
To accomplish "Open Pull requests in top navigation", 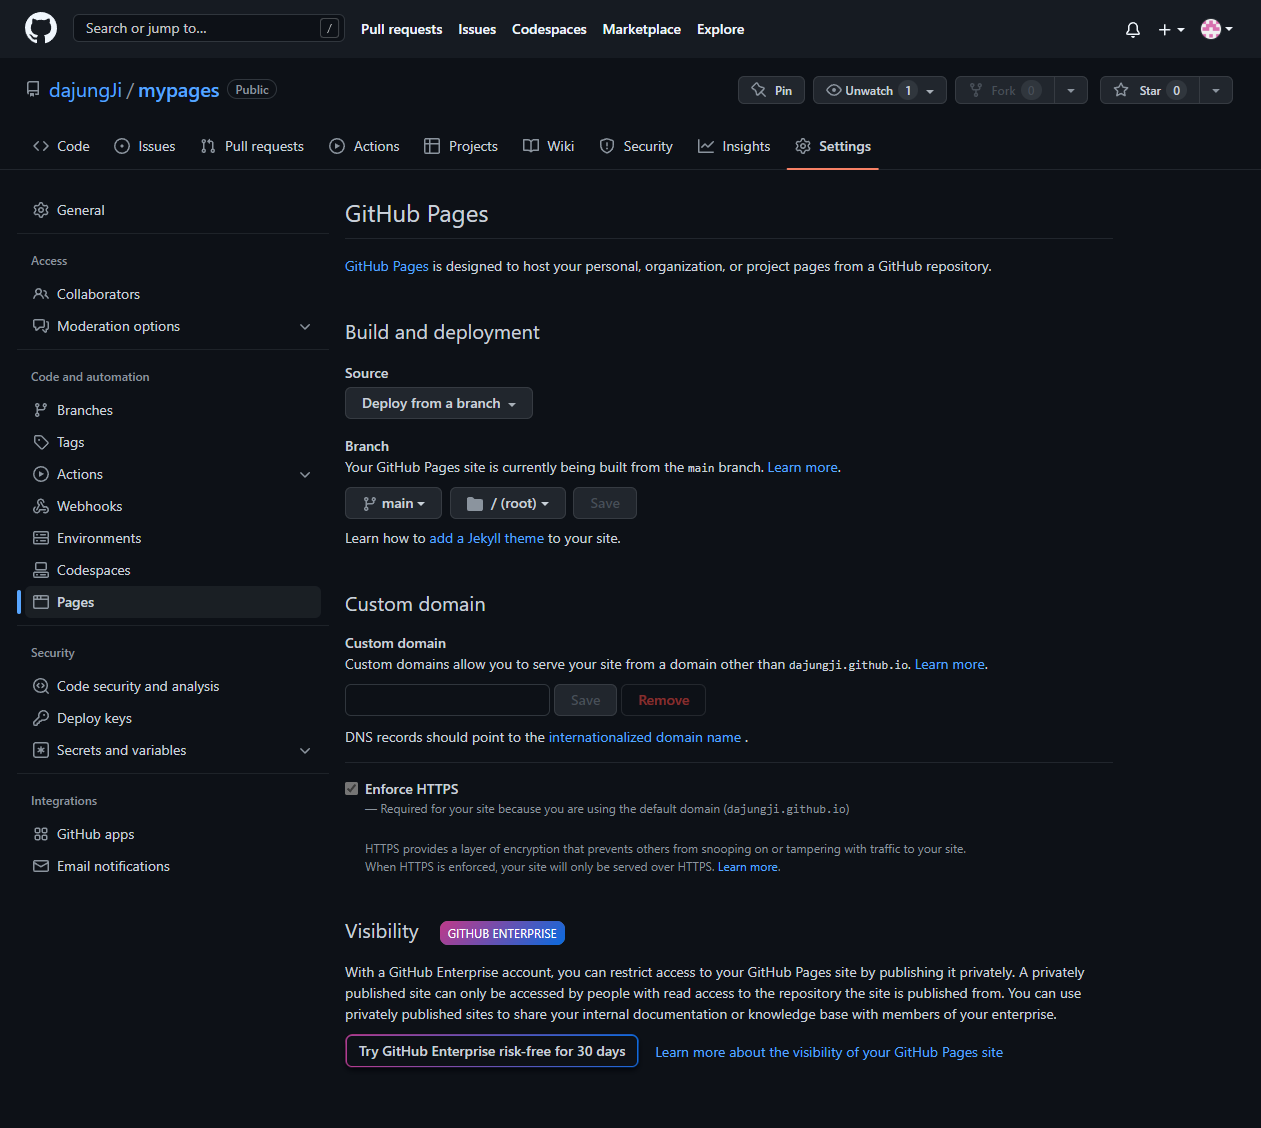I will click(401, 29).
